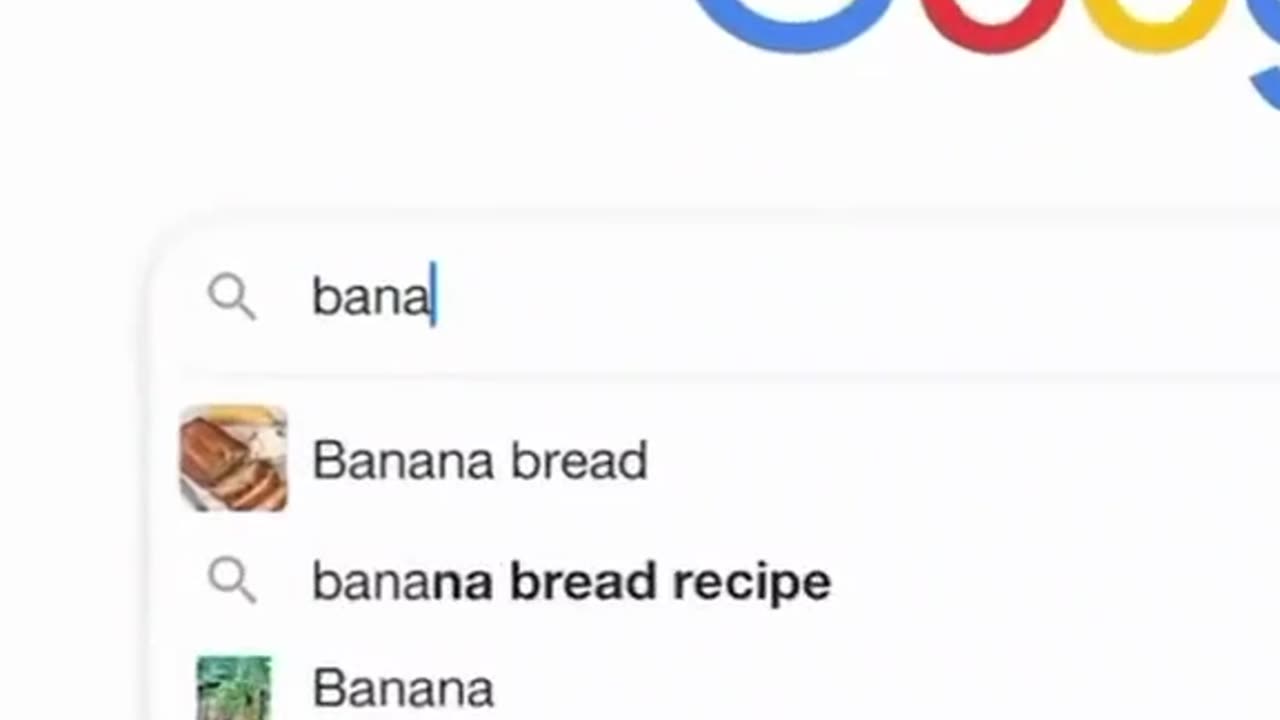The image size is (1280, 720).
Task: Click the magnifier icon in the search box
Action: point(232,298)
